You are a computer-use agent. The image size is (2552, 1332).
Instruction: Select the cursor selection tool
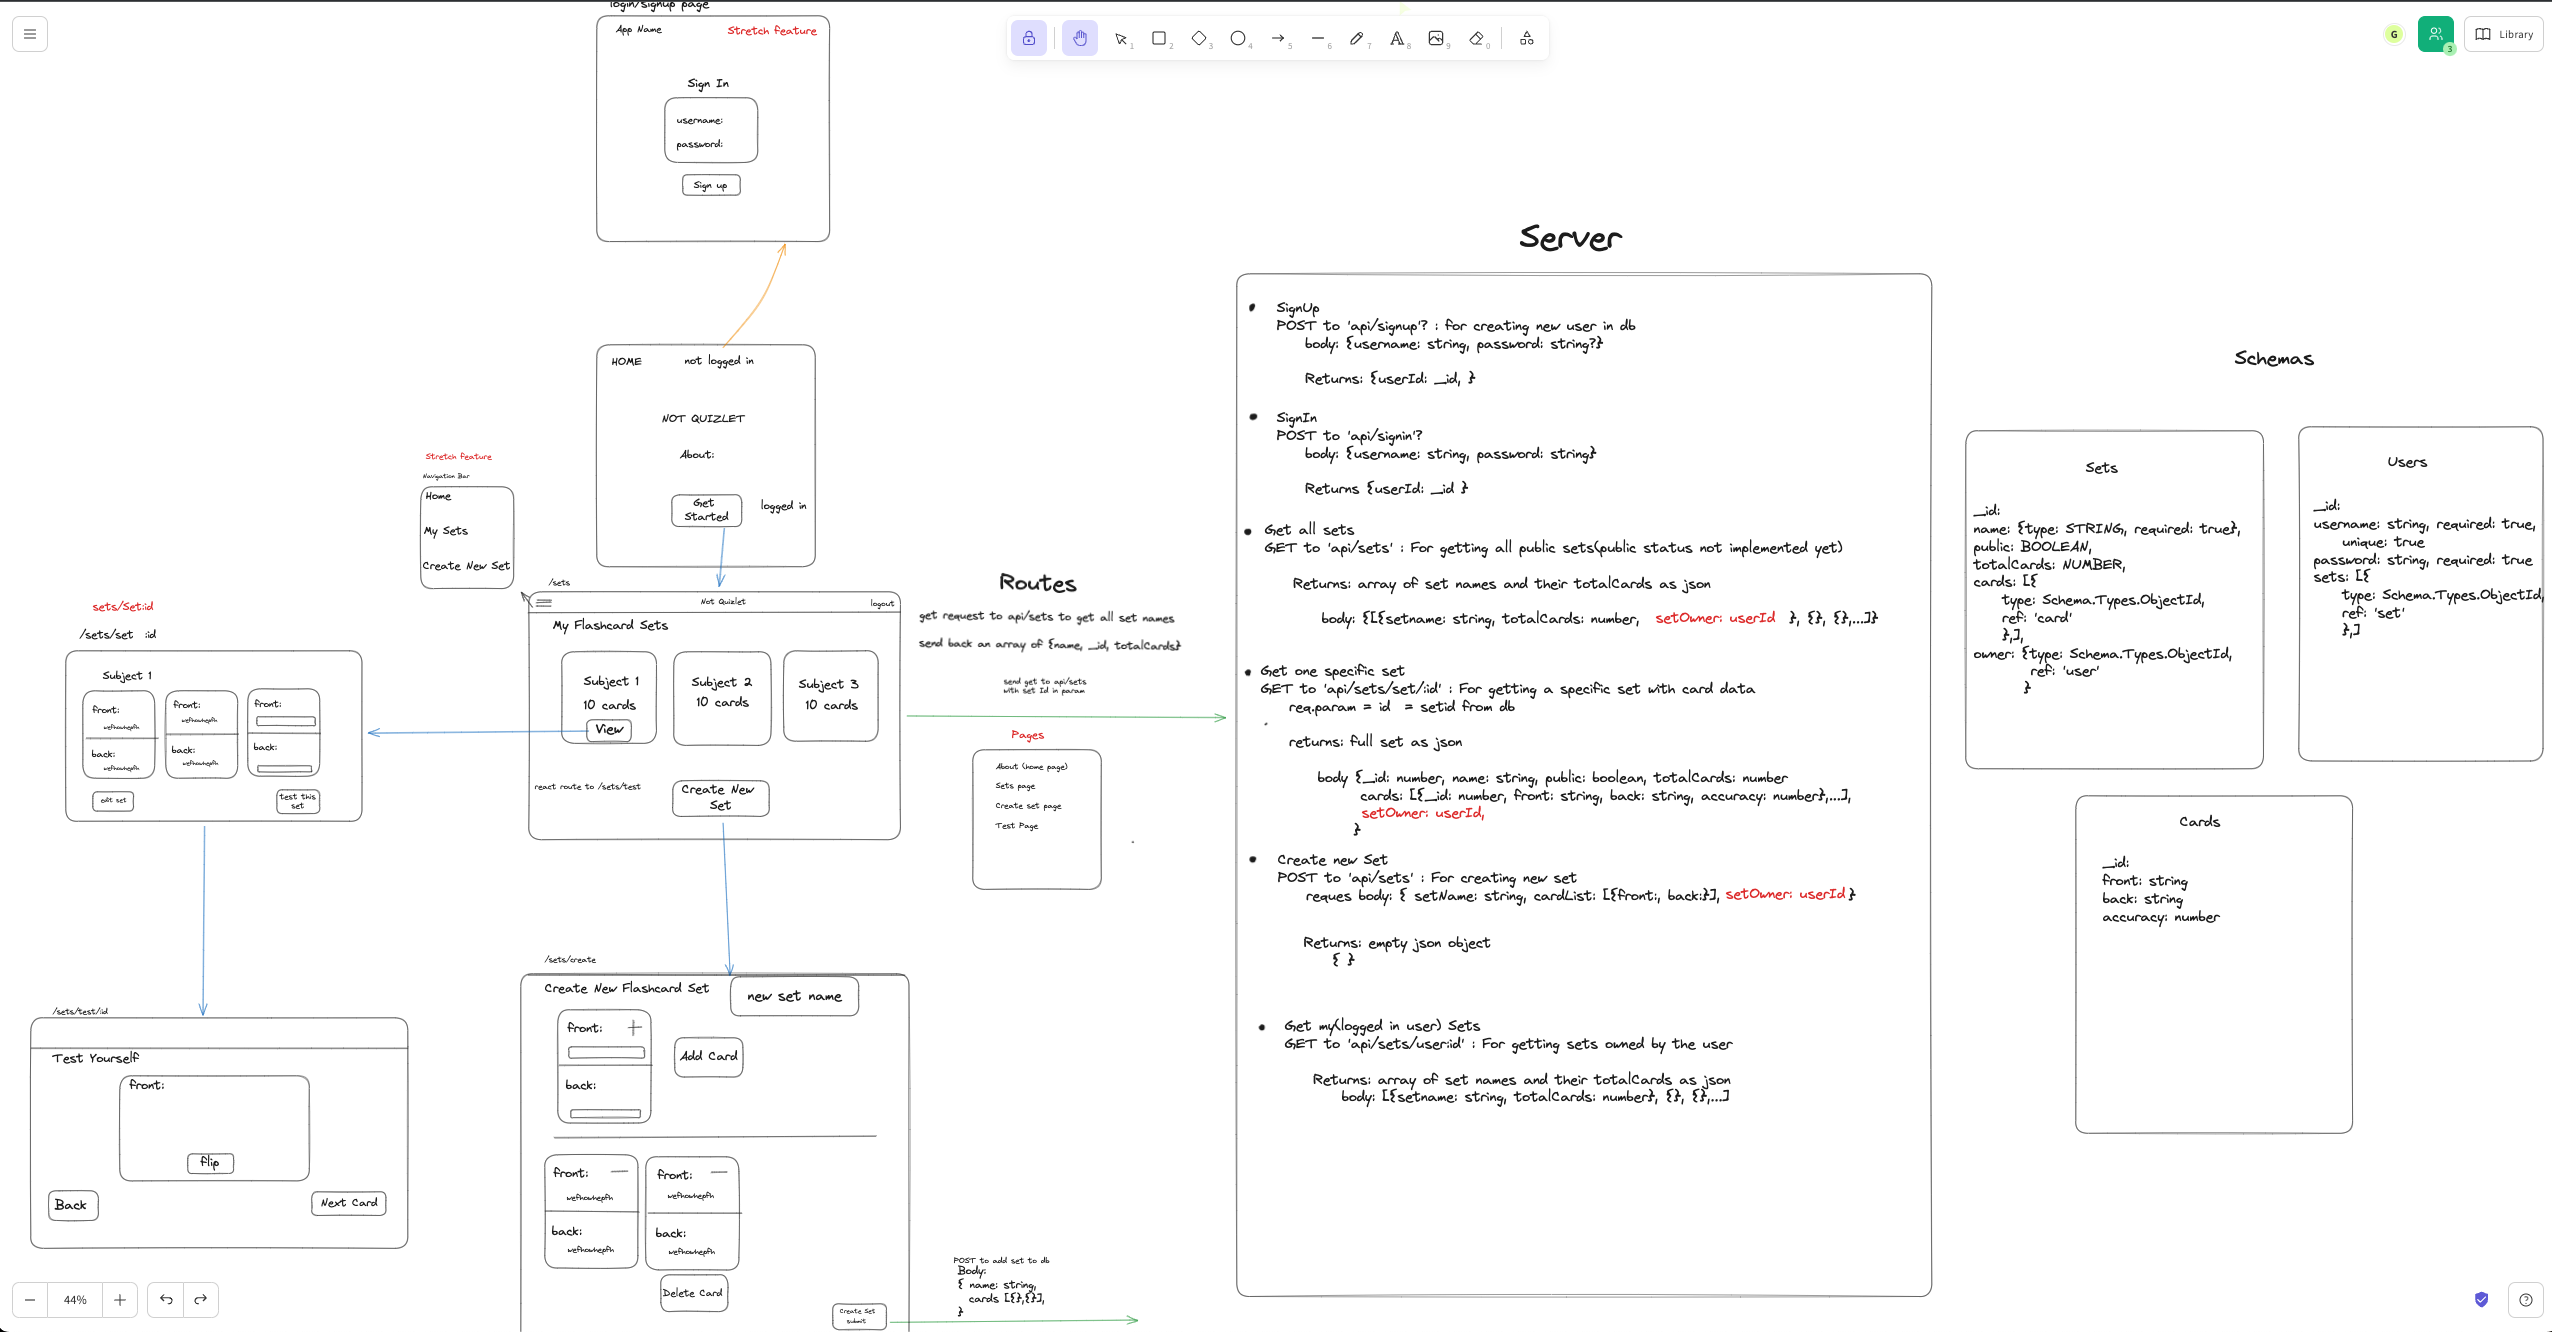1123,38
